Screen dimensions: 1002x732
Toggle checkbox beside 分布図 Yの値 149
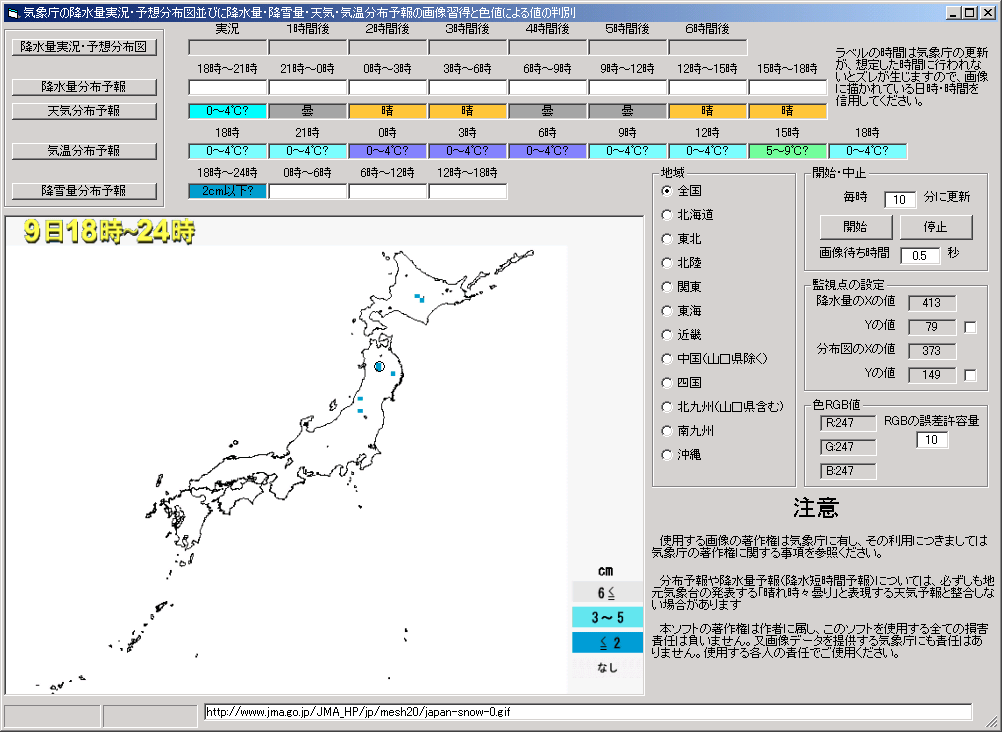coord(970,375)
